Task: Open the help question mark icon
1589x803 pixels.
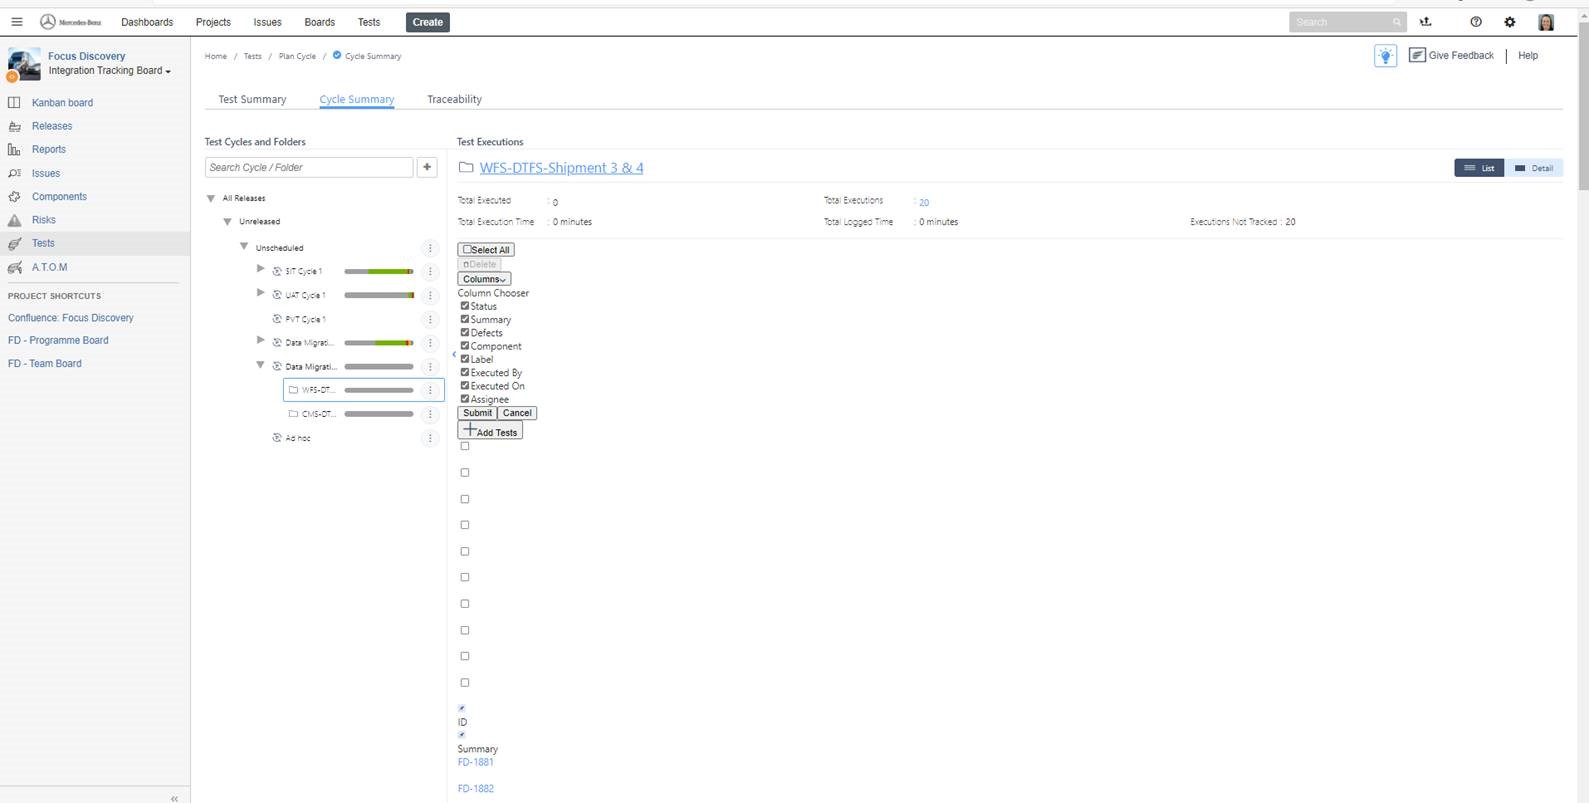Action: click(x=1476, y=22)
